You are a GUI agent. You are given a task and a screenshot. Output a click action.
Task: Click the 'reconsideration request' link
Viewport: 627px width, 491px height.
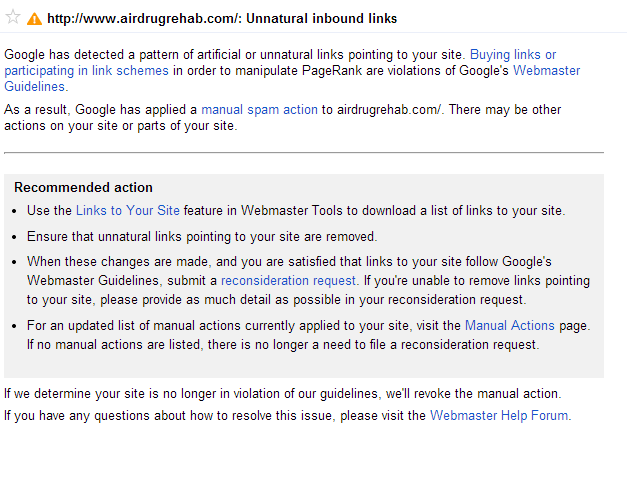click(288, 281)
